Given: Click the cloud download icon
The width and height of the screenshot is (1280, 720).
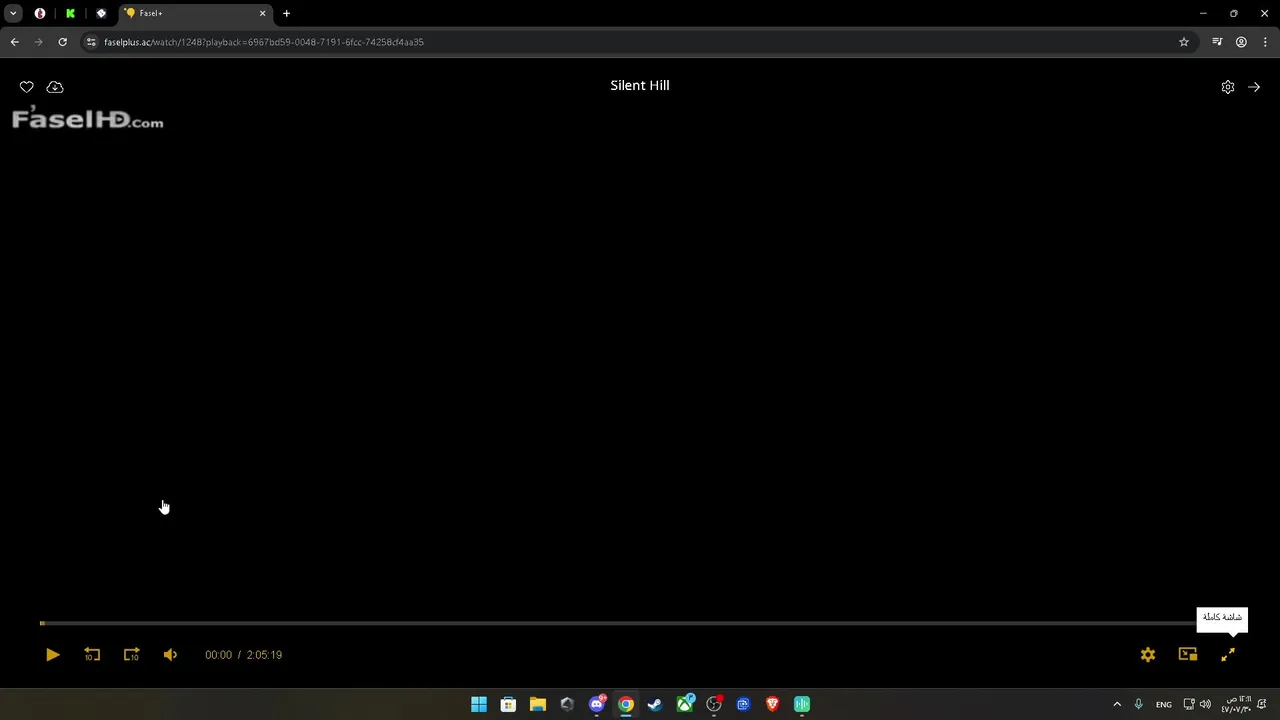Looking at the screenshot, I should [x=55, y=87].
